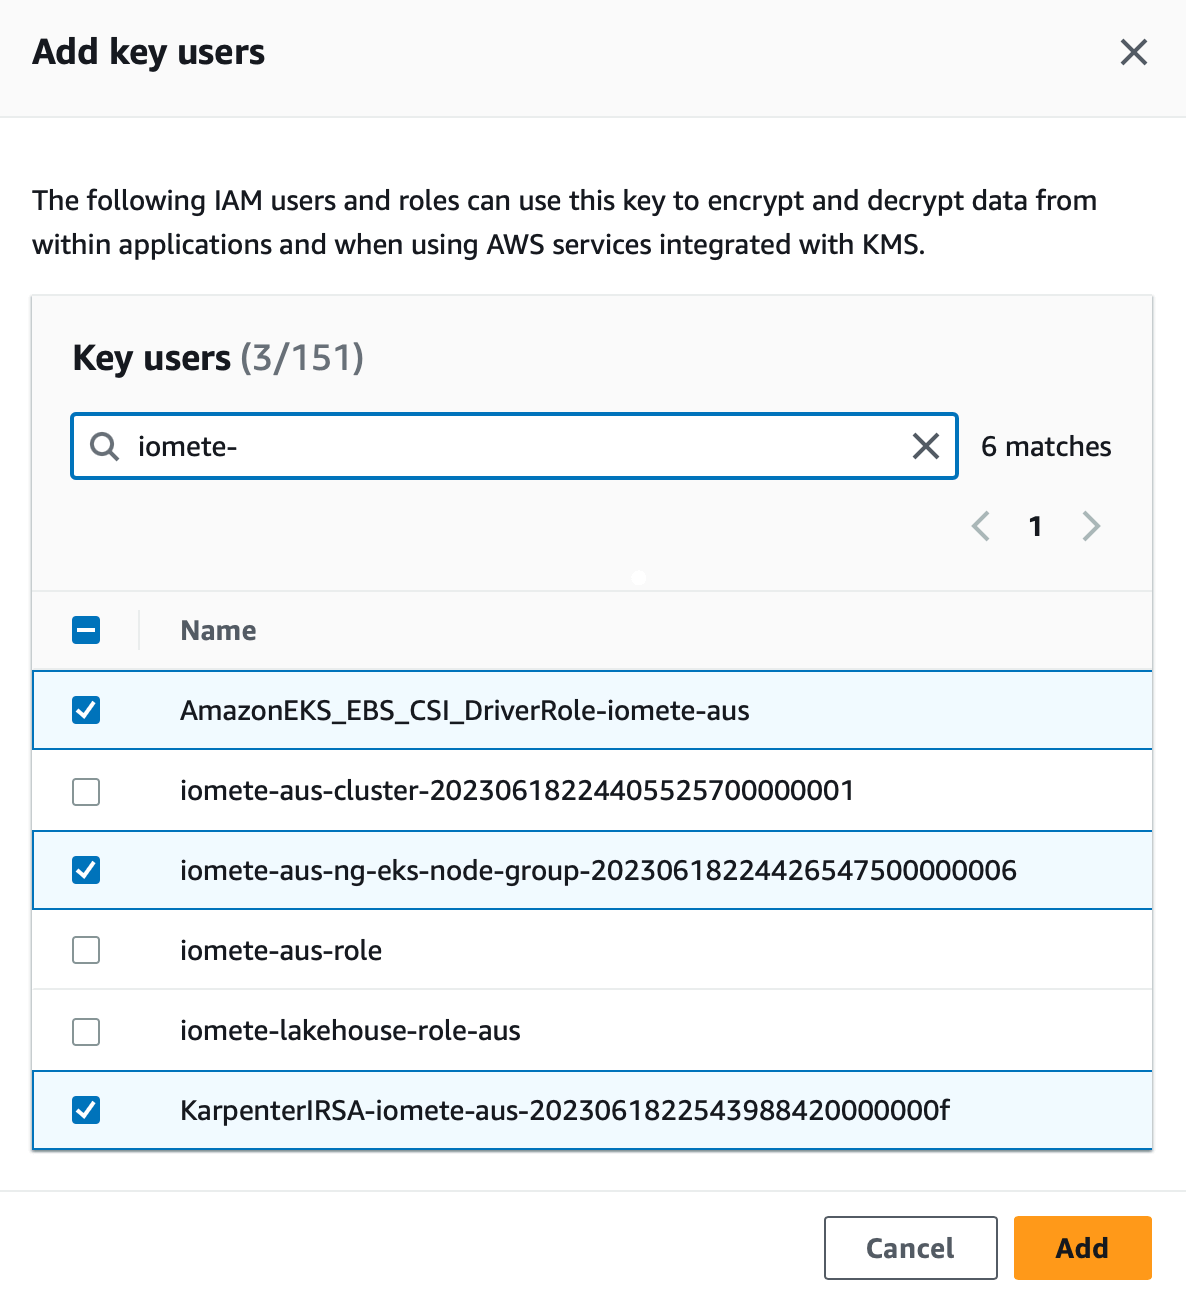Go to the previous results page

click(x=981, y=526)
